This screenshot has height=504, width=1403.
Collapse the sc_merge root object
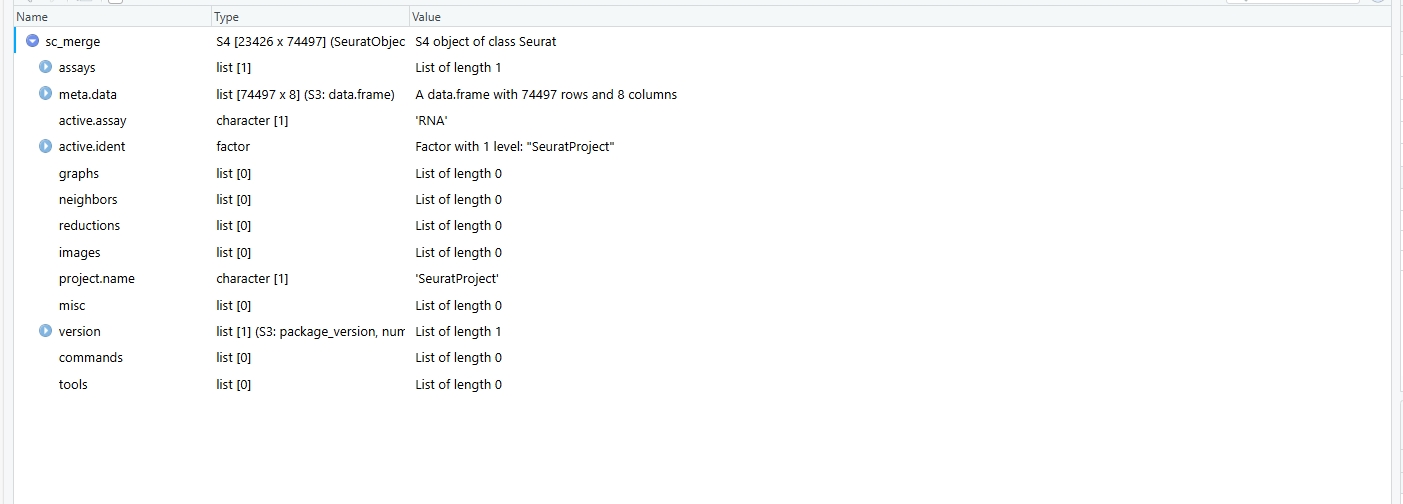[x=32, y=42]
